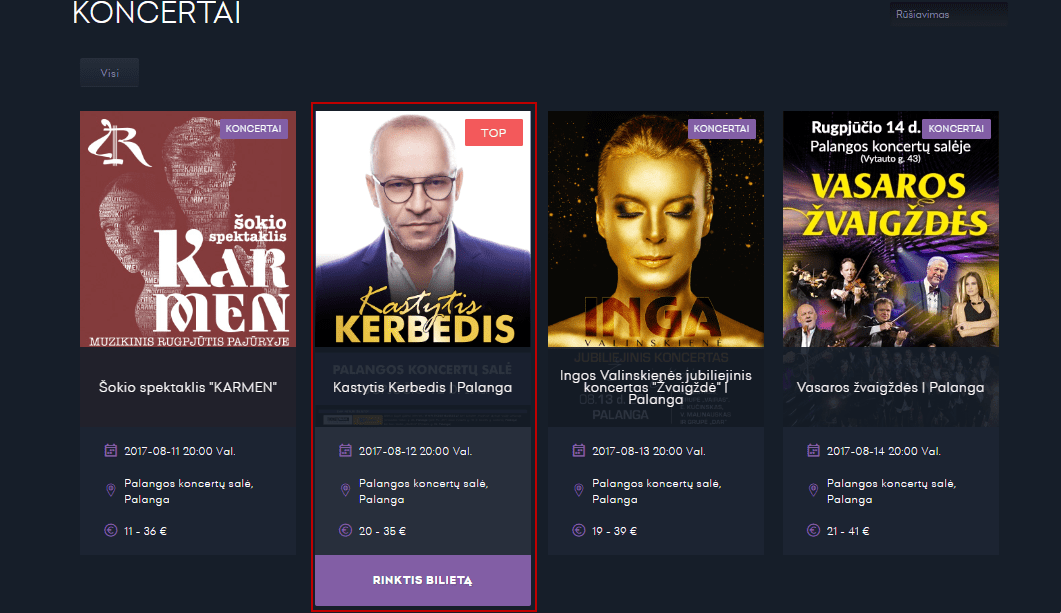Open the Kastytis Kerbedis | Palanga title link
The width and height of the screenshot is (1061, 613).
pyautogui.click(x=422, y=388)
